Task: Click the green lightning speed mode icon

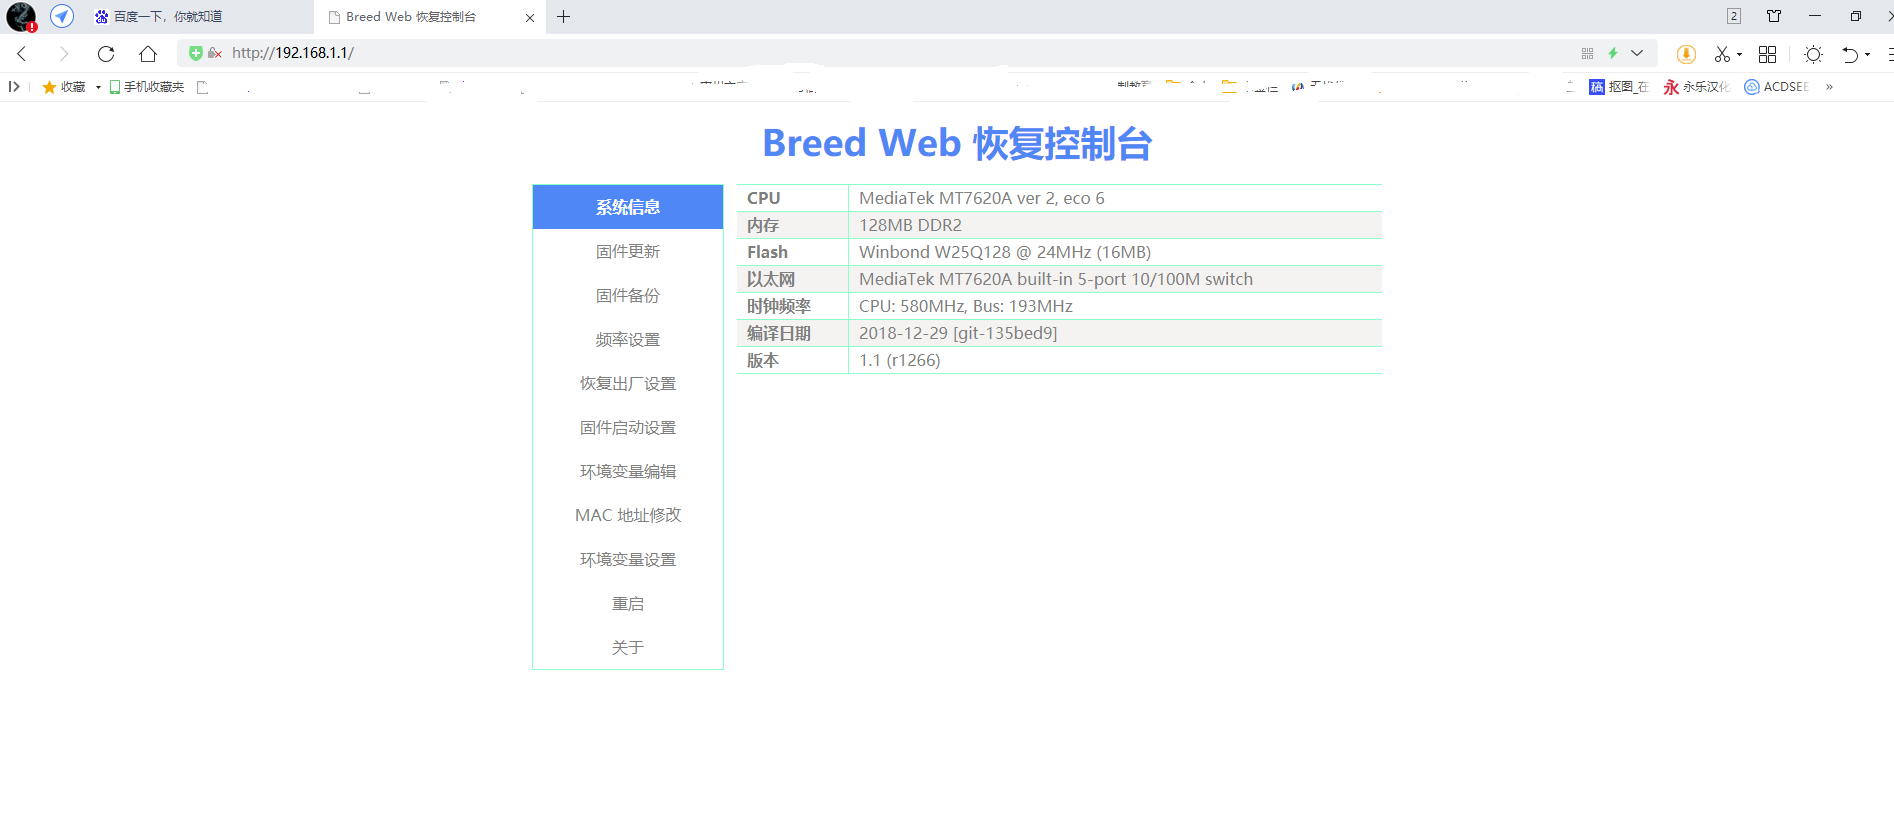Action: (1613, 53)
